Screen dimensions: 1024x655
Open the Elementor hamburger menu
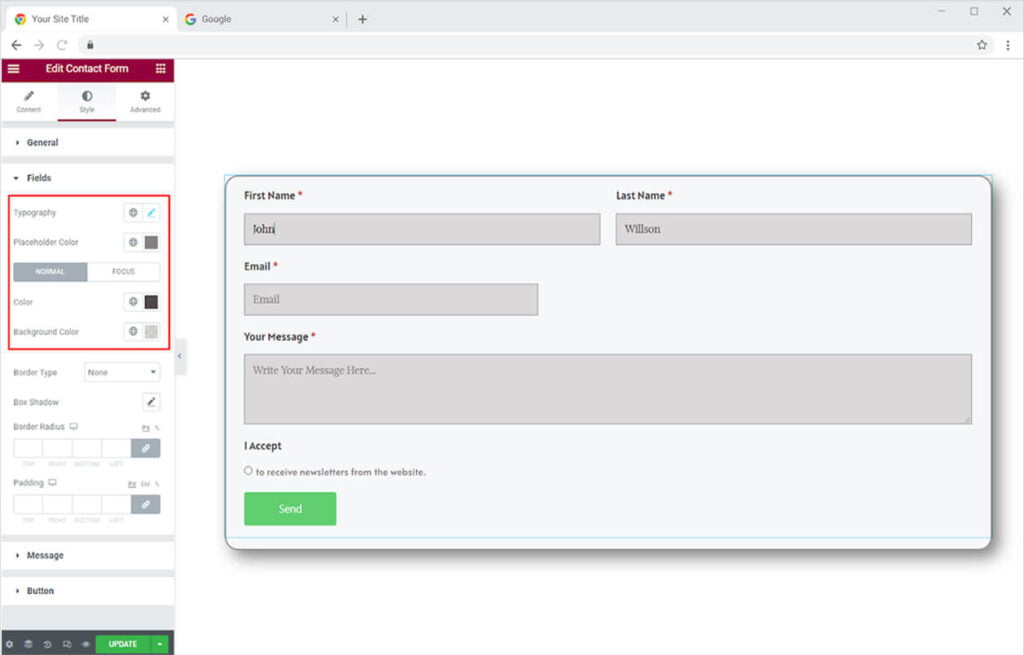[13, 69]
